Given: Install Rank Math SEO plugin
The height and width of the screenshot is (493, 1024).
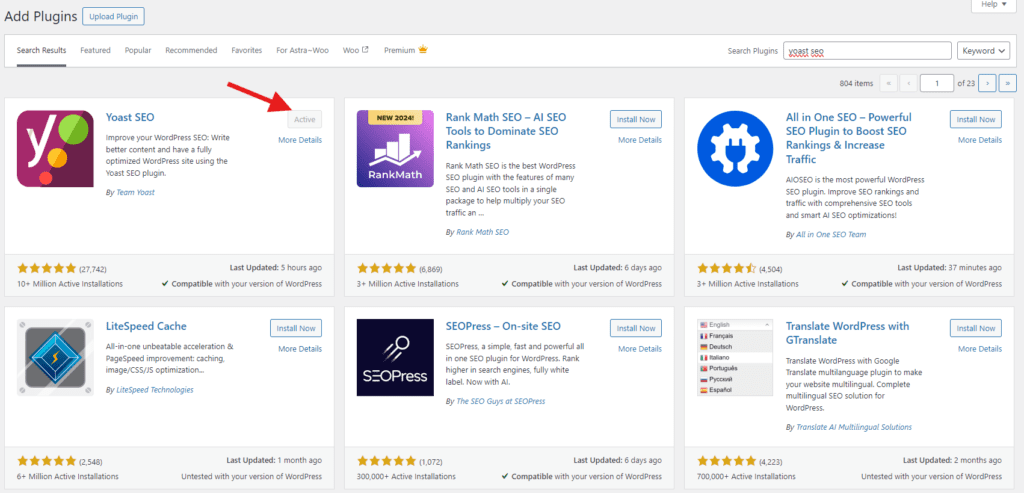Looking at the screenshot, I should (636, 119).
